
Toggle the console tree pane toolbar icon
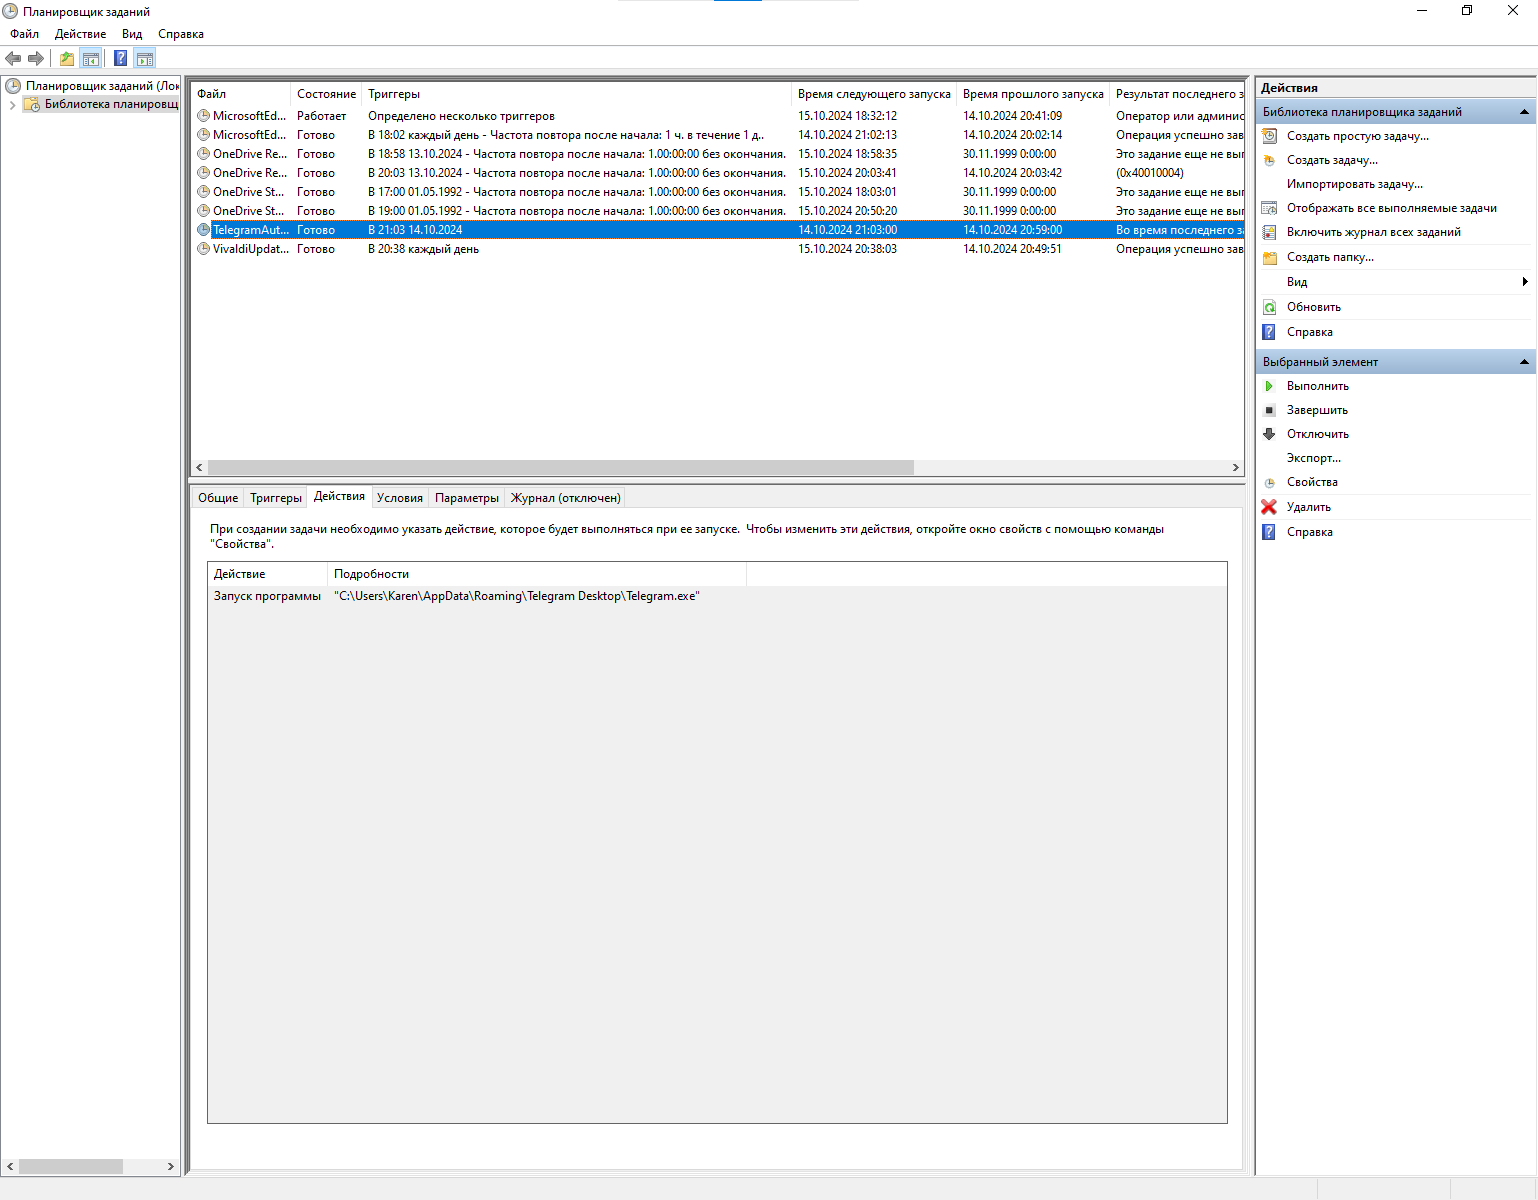[x=91, y=58]
